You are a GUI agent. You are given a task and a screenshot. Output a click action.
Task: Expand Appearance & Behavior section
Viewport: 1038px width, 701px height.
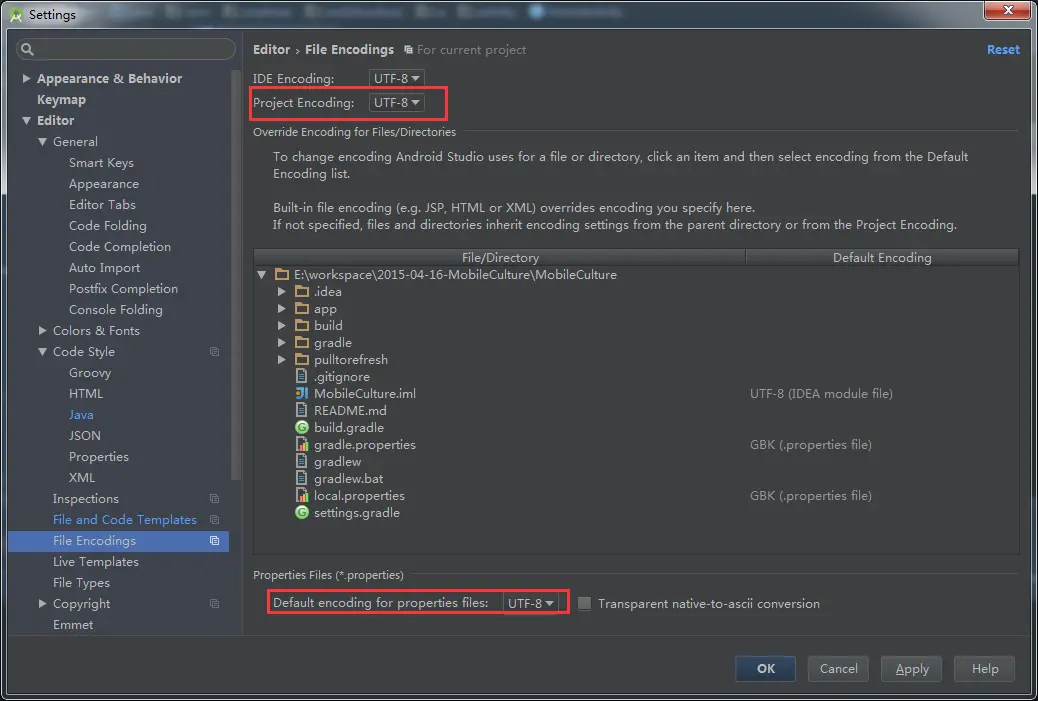click(x=26, y=78)
